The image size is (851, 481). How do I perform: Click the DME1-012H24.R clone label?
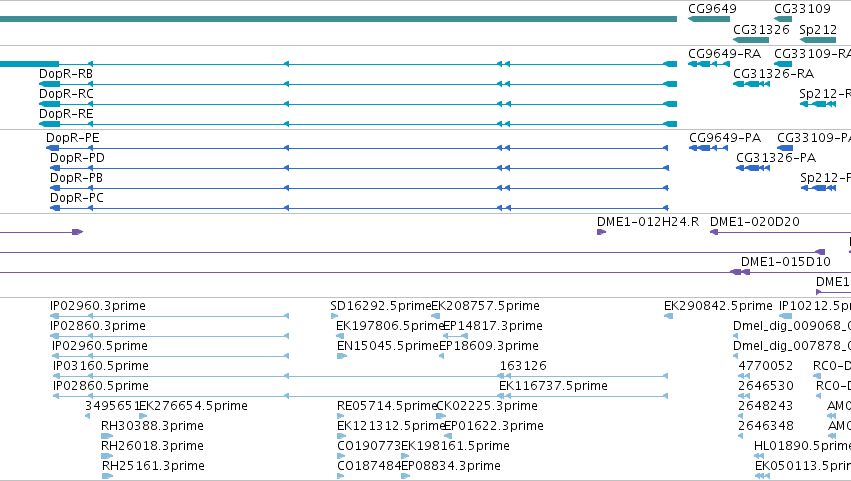(x=647, y=222)
